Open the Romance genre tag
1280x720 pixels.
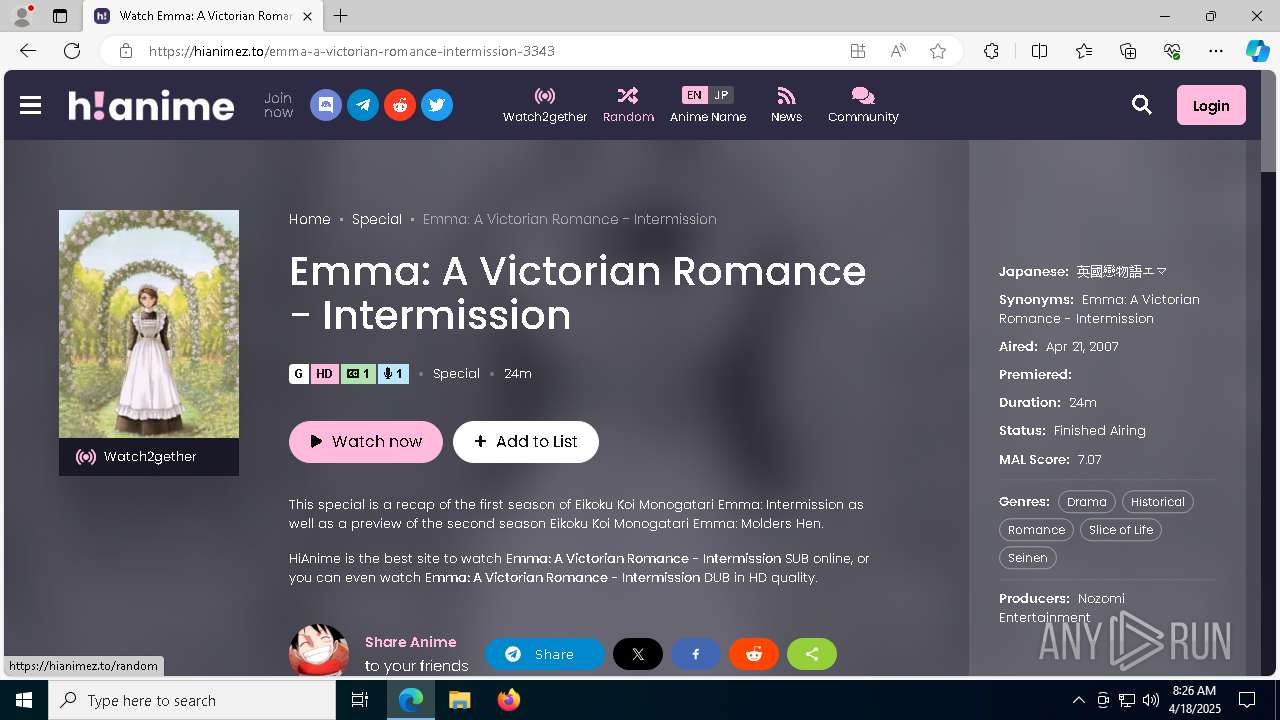(x=1036, y=530)
